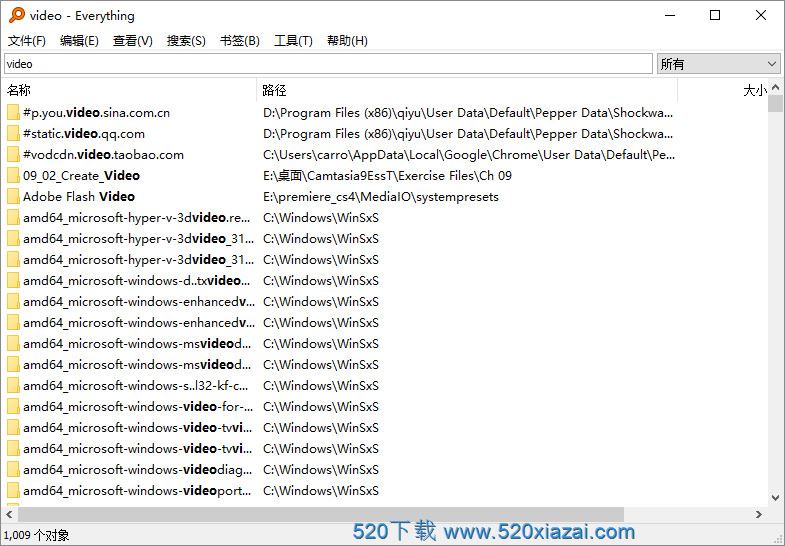Open the 搜索(S) menu
Viewport: 785px width, 546px height.
186,41
